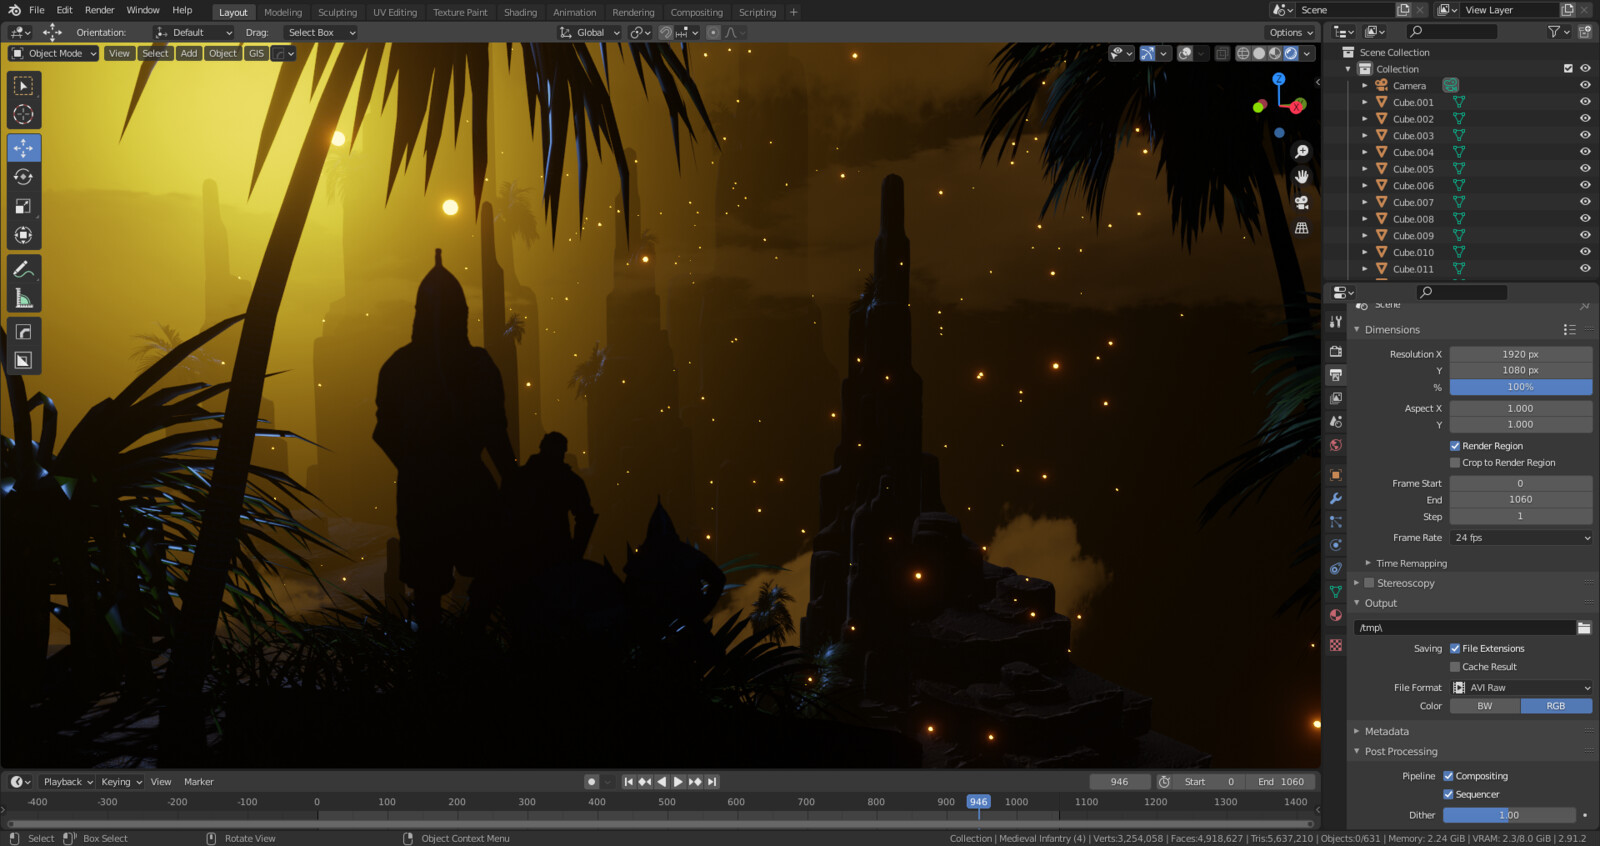The height and width of the screenshot is (846, 1600).
Task: Expand the Time Remapping subpanel
Action: (x=1411, y=564)
